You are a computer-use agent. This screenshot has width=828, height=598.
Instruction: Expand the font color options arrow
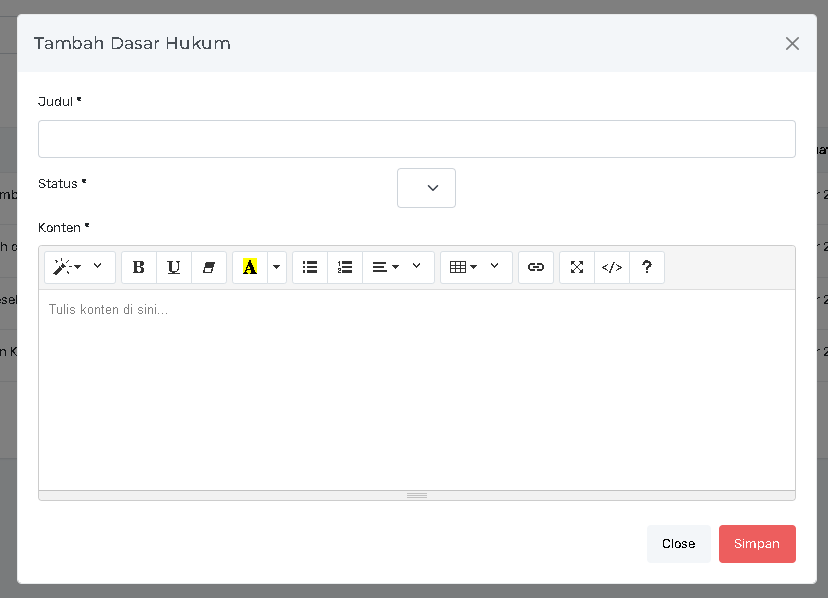click(276, 268)
